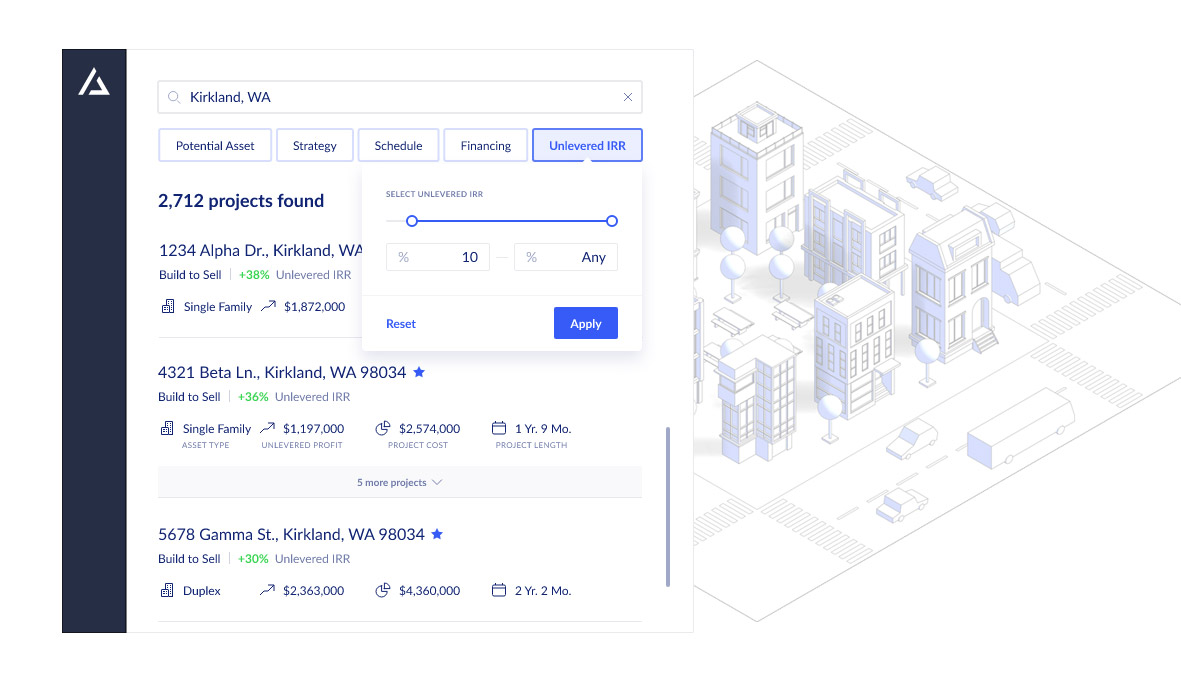The image size is (1181, 682).
Task: Open the Financing filter dropdown
Action: [x=485, y=145]
